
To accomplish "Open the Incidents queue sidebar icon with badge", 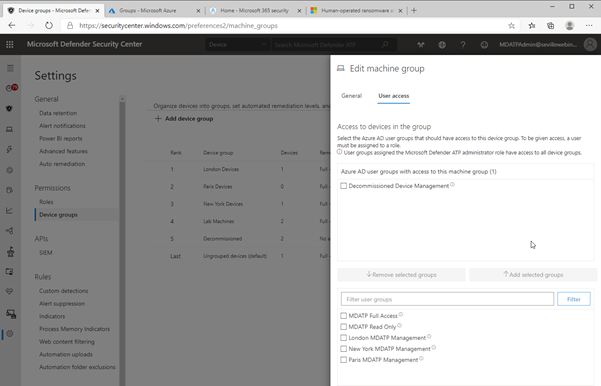I will pos(11,88).
